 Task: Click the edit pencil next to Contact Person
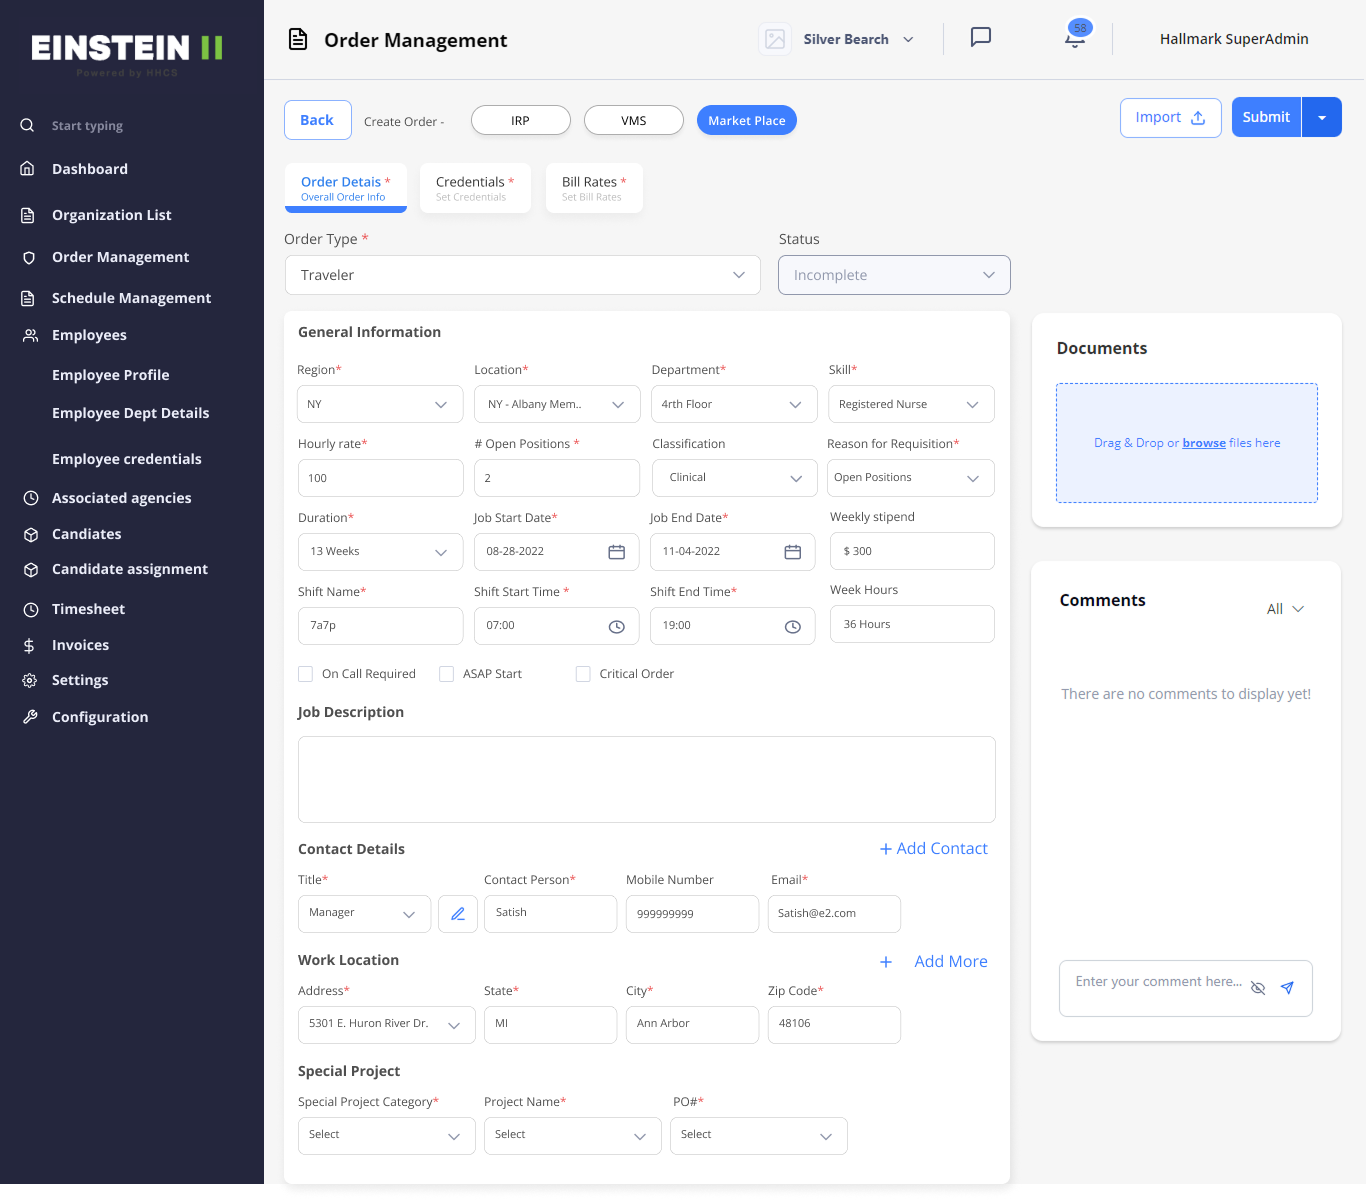click(458, 913)
